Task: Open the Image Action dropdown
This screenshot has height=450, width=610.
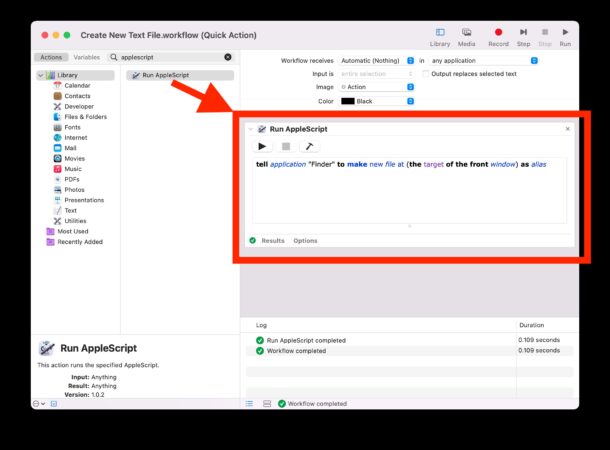Action: (376, 87)
